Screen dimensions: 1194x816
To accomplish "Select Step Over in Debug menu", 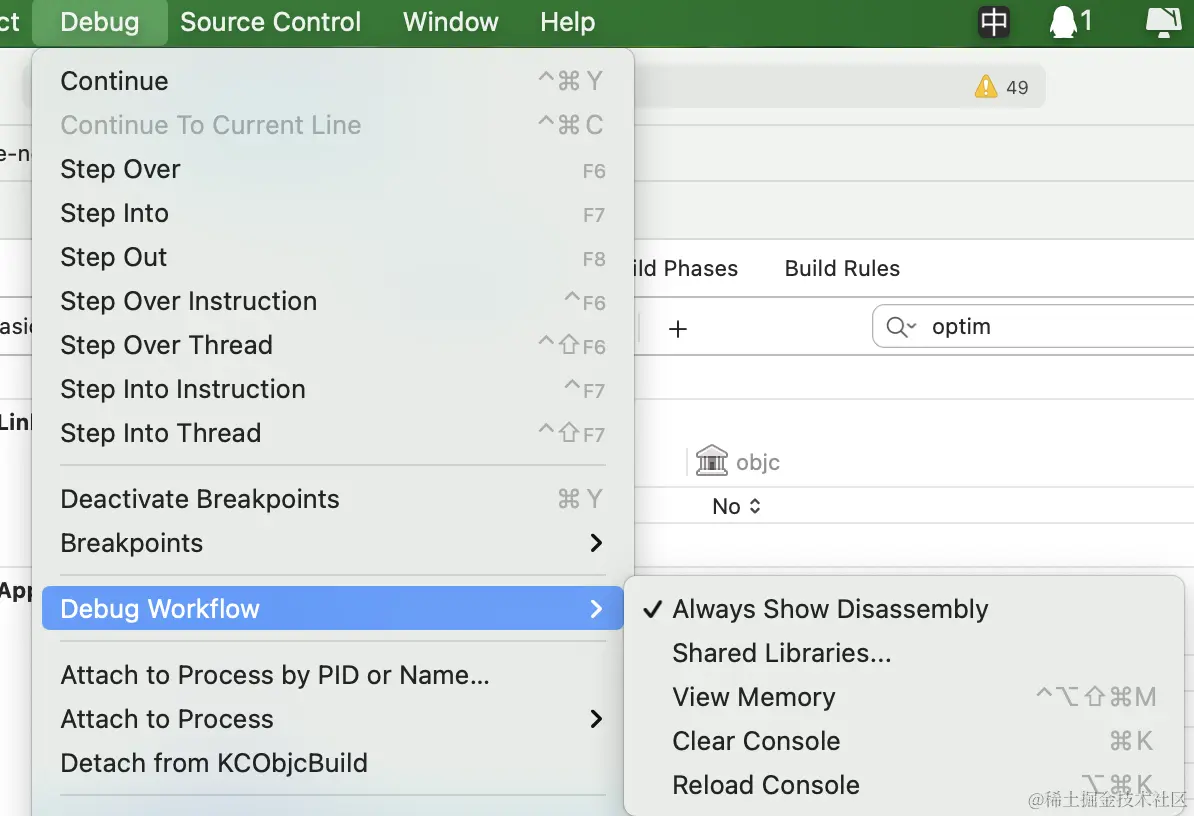I will pyautogui.click(x=120, y=169).
